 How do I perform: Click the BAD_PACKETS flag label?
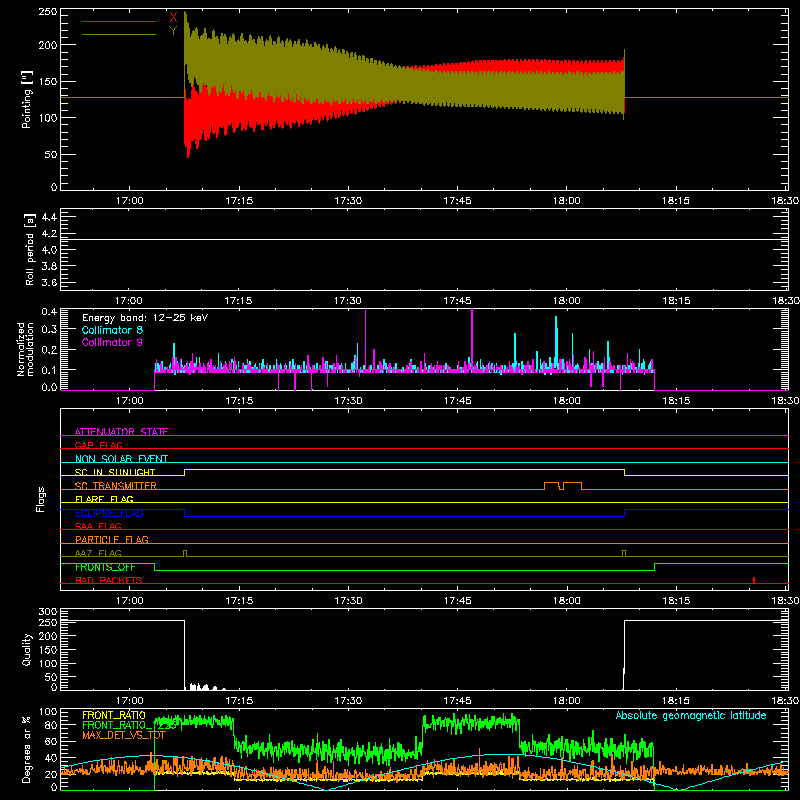click(109, 580)
